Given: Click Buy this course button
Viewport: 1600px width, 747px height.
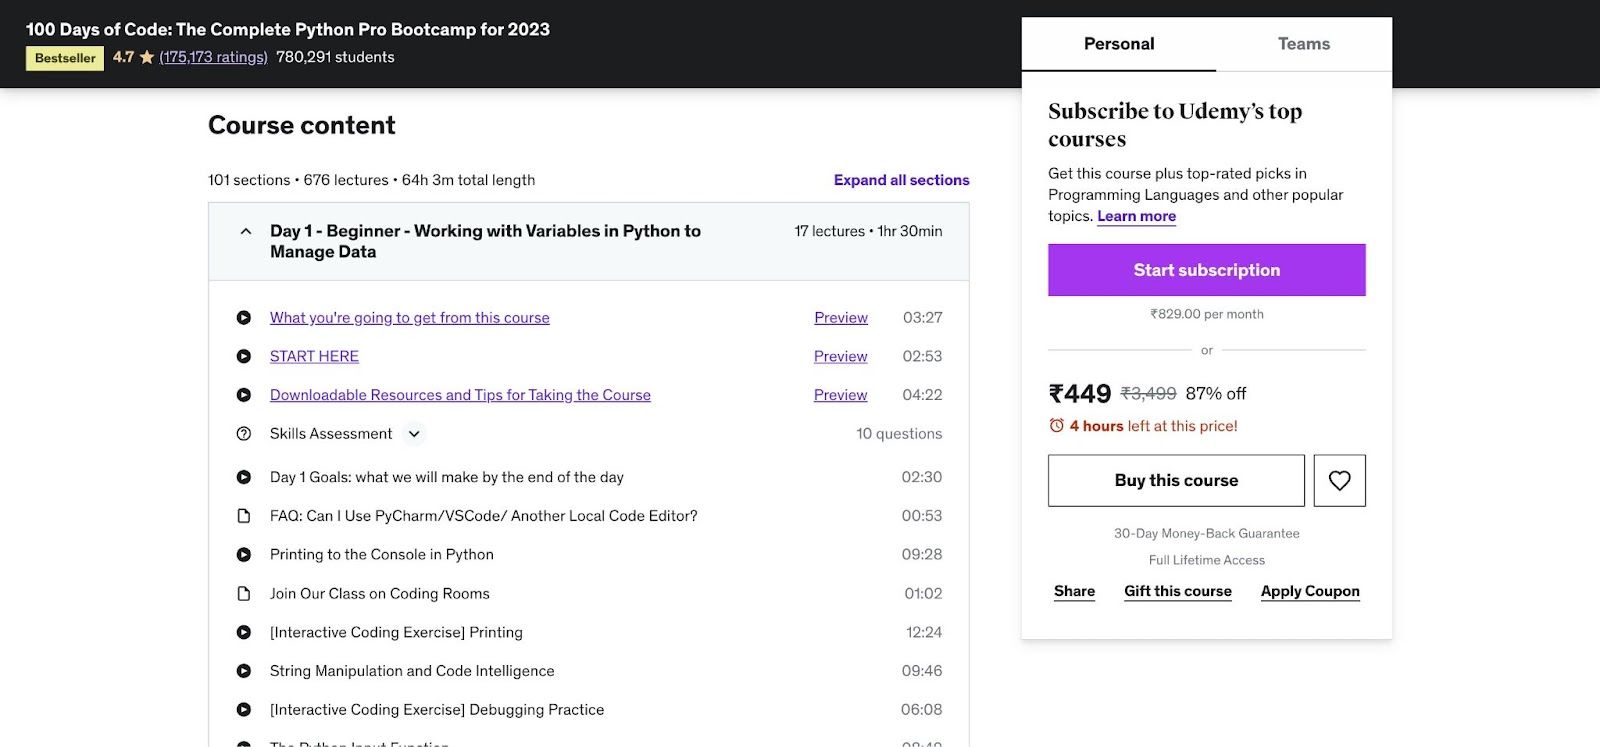Looking at the screenshot, I should (x=1176, y=481).
